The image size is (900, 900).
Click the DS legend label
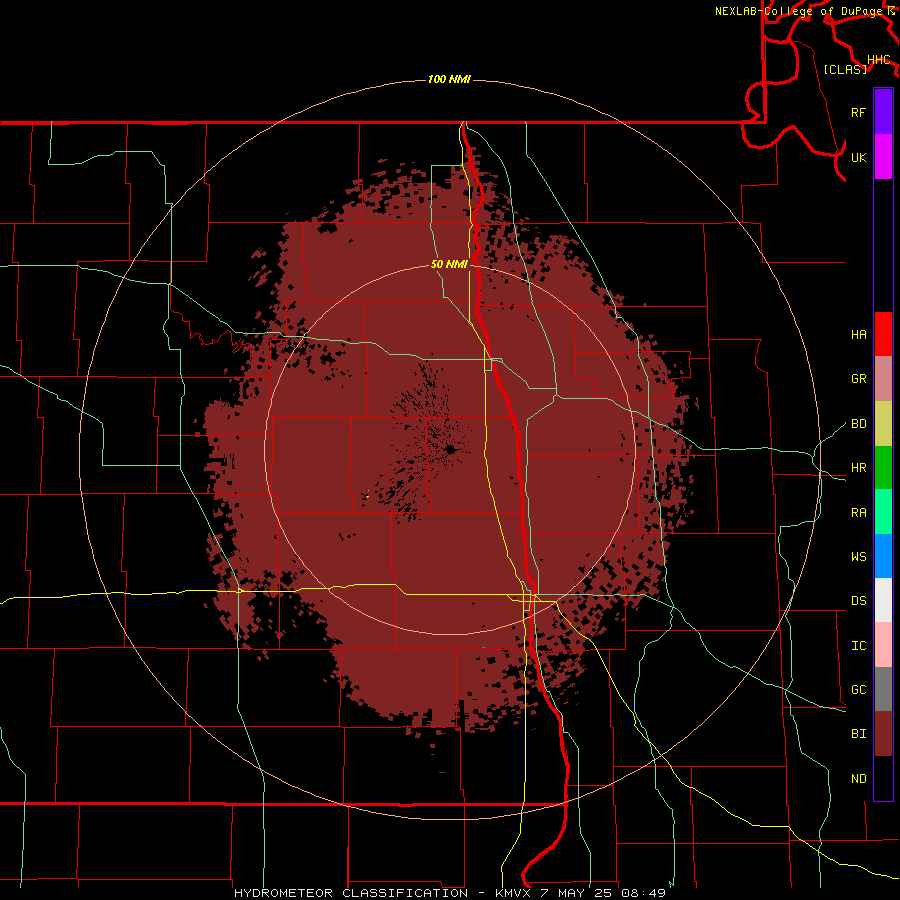858,601
